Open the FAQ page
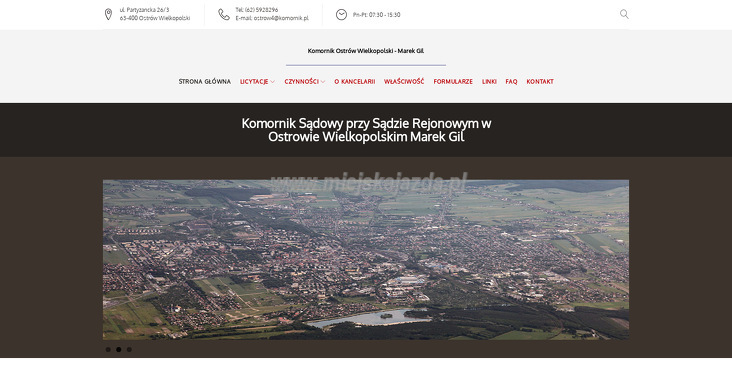The height and width of the screenshot is (367, 732). 511,81
